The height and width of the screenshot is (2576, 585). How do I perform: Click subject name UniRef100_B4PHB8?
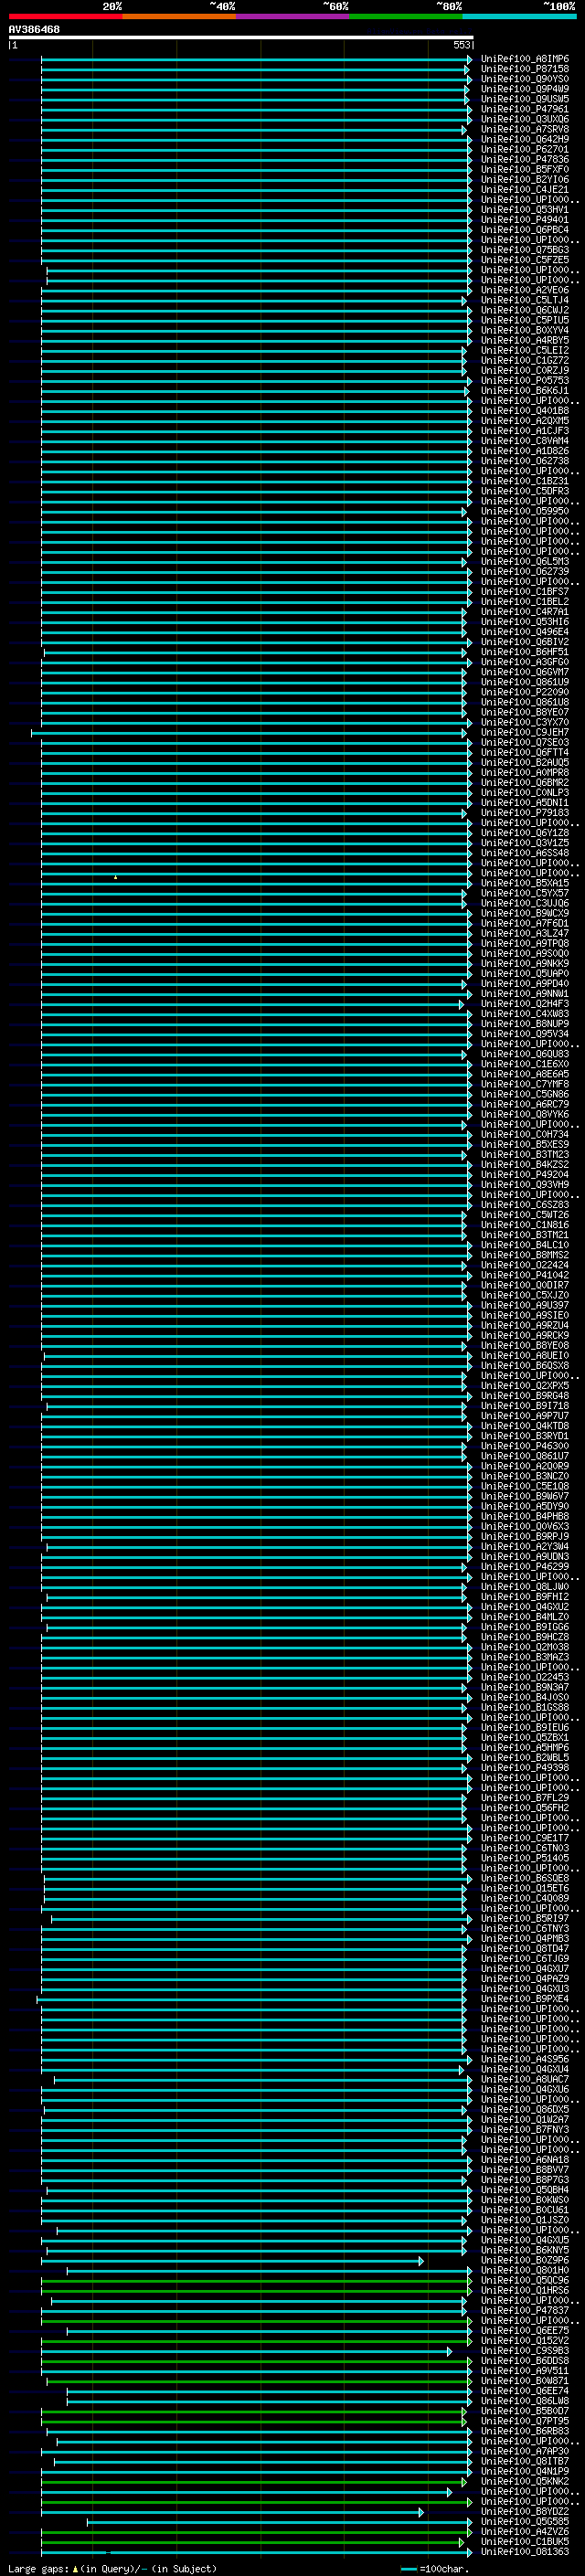[525, 1516]
